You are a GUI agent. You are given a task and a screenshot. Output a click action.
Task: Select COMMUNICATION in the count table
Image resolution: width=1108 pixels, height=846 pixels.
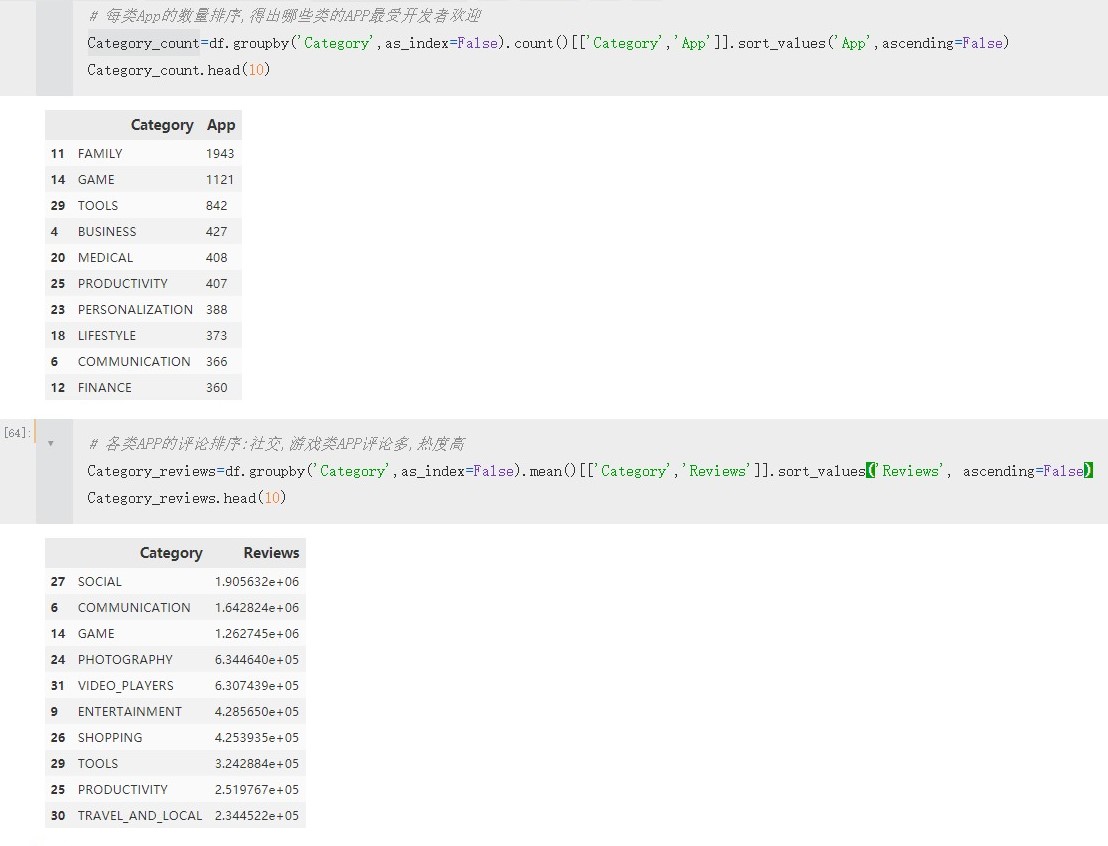coord(134,362)
